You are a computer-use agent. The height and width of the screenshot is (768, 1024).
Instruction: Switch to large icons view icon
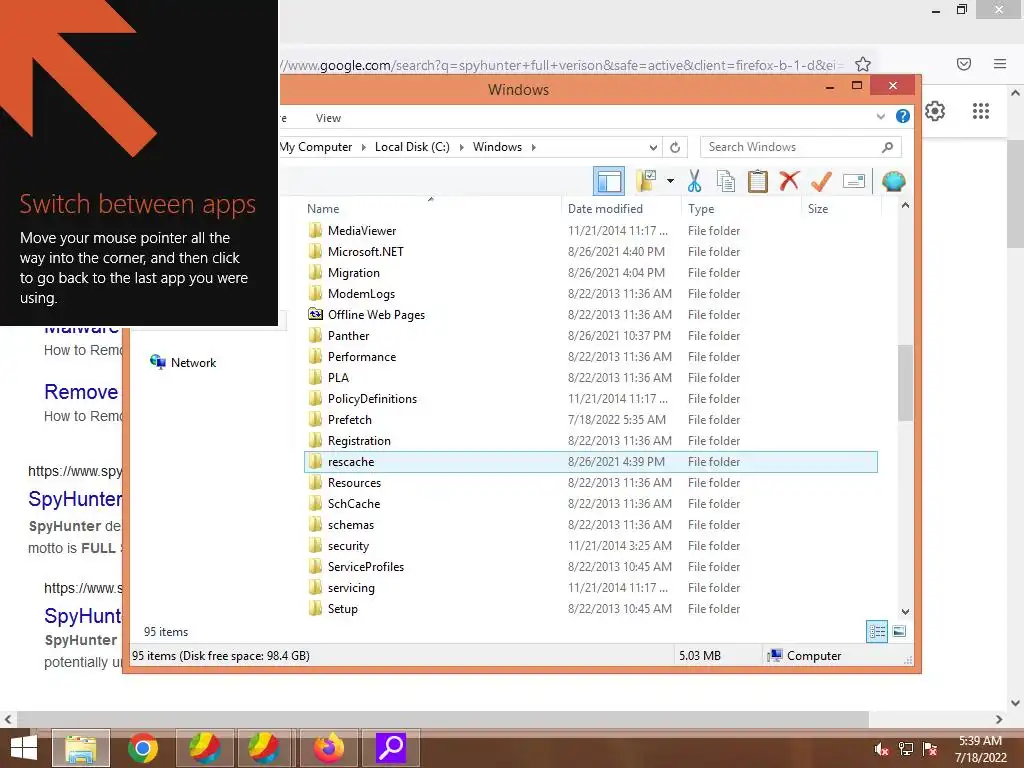pyautogui.click(x=899, y=631)
